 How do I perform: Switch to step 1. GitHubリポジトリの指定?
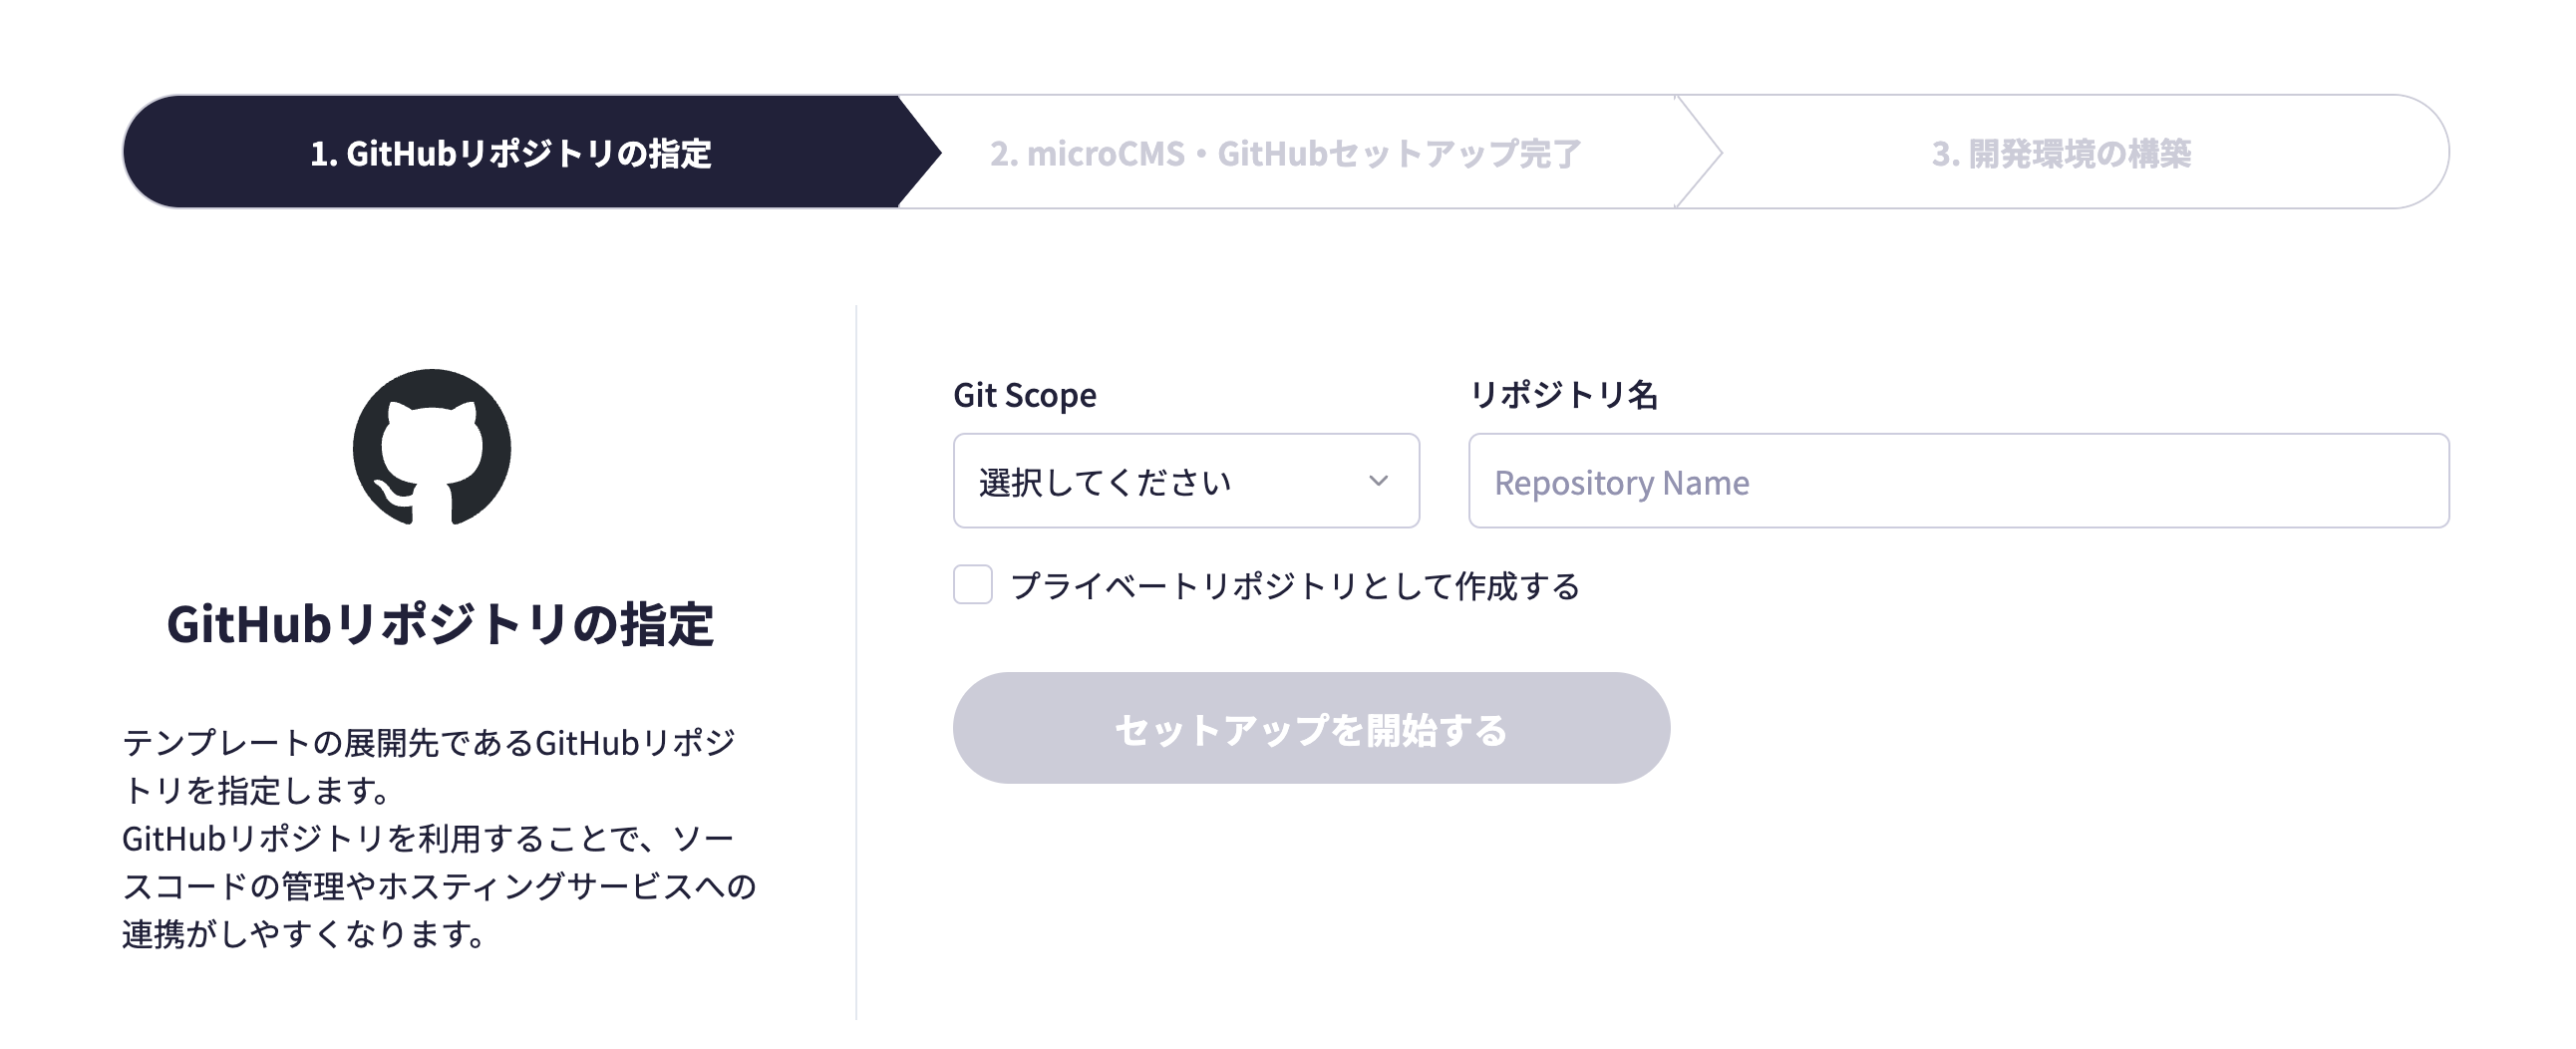coord(510,153)
